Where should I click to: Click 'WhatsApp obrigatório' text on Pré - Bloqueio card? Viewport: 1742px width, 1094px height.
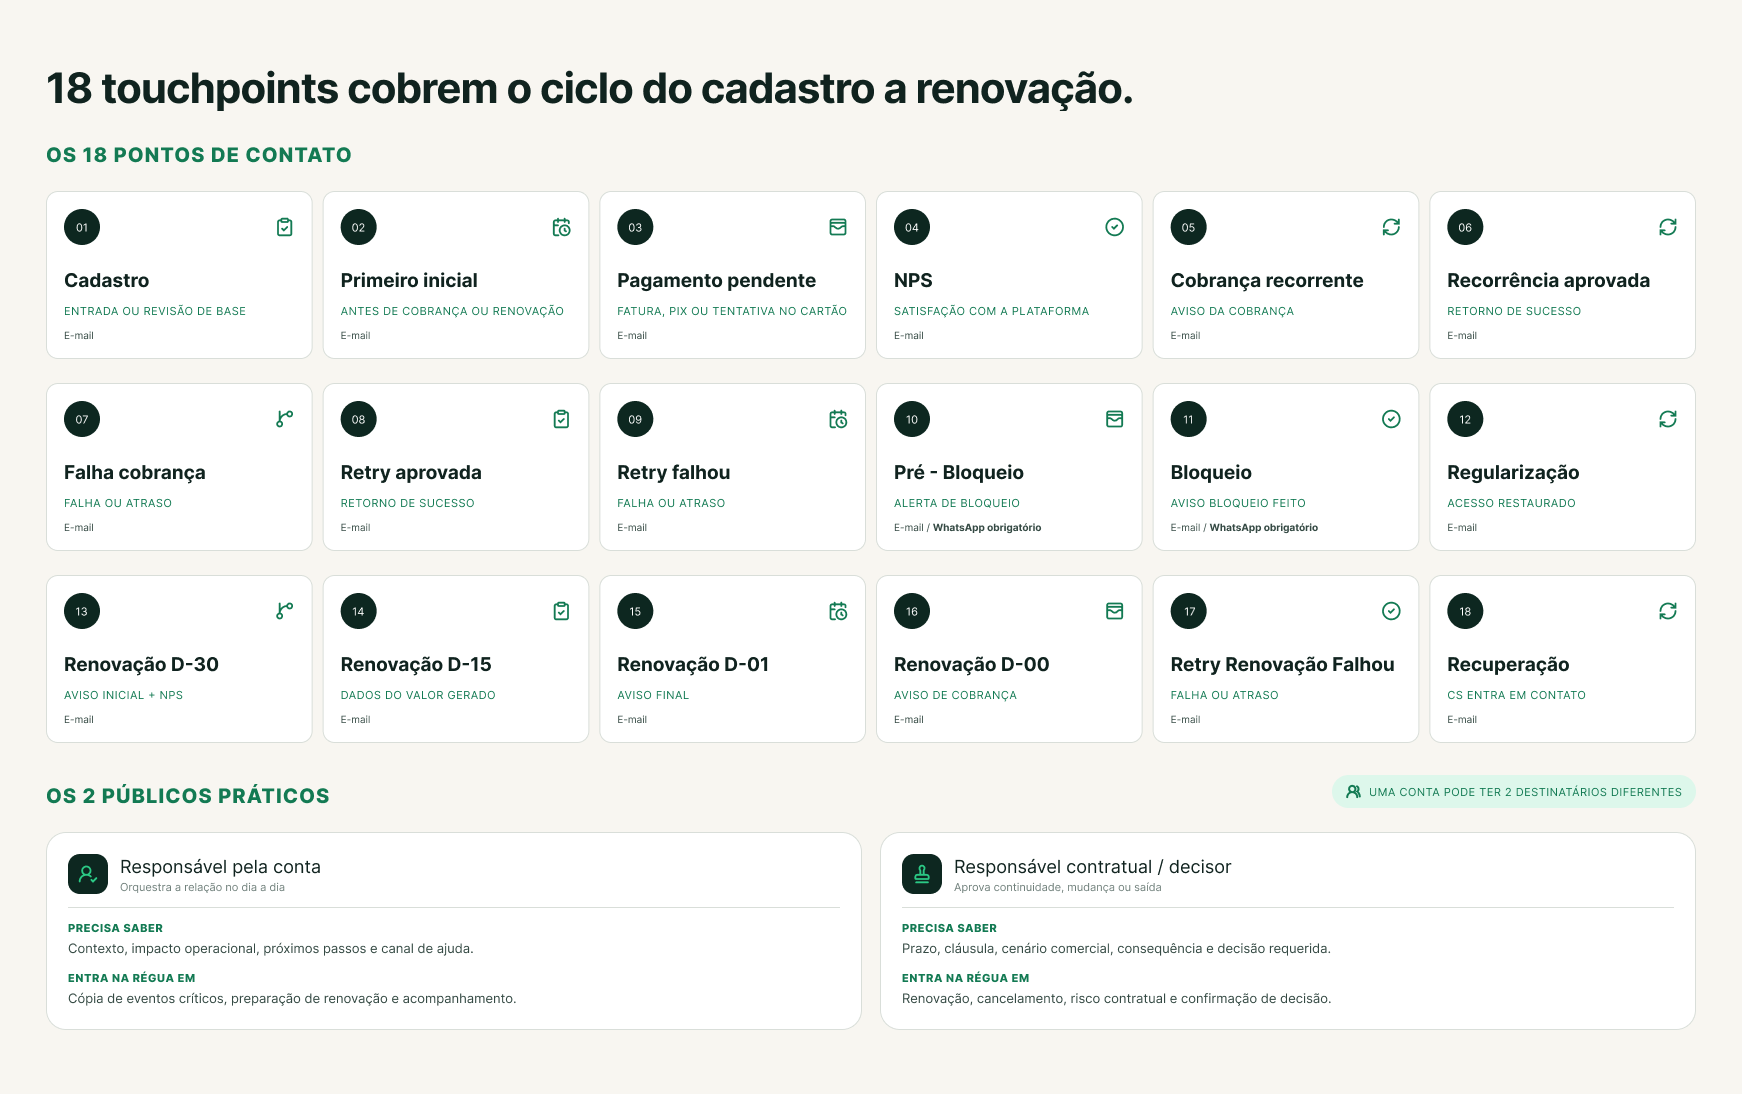(987, 528)
